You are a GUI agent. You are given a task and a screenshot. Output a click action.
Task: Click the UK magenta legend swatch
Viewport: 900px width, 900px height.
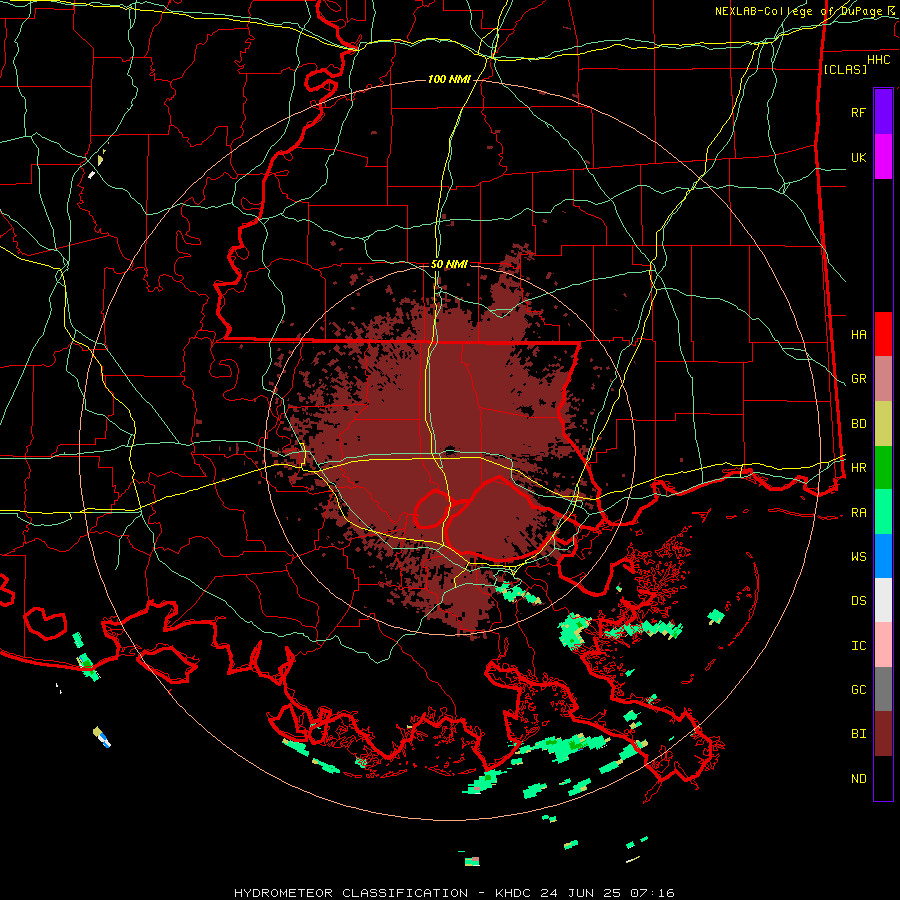(x=883, y=157)
